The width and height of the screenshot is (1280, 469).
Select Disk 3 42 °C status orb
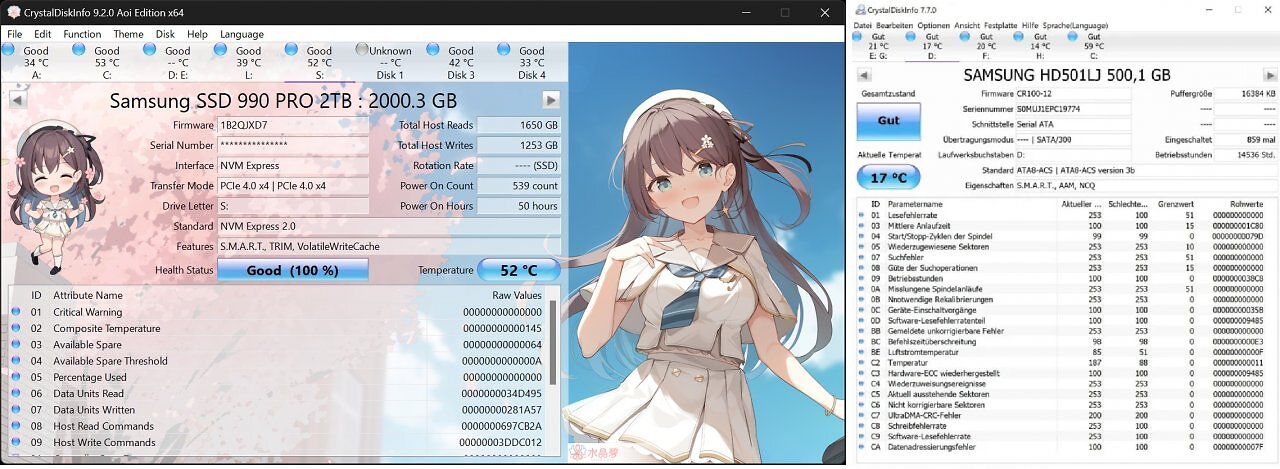[434, 50]
